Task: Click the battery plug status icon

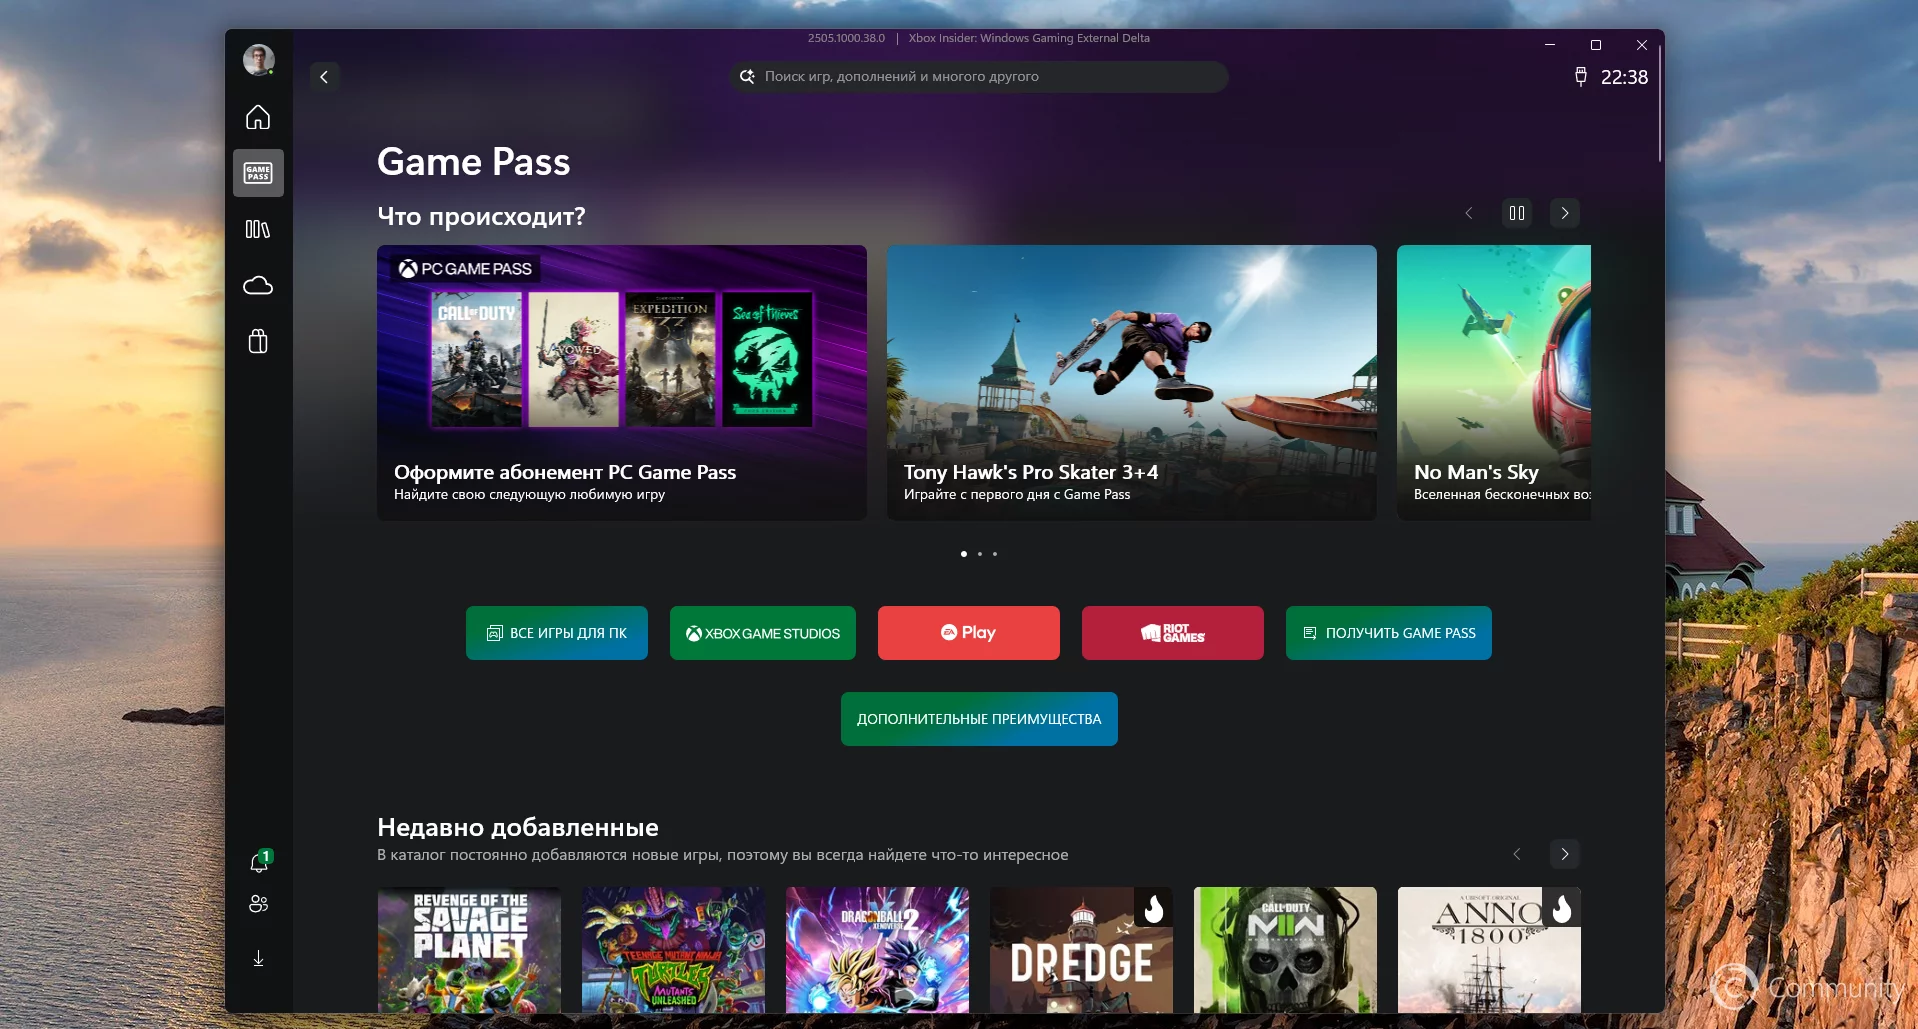Action: pyautogui.click(x=1581, y=77)
